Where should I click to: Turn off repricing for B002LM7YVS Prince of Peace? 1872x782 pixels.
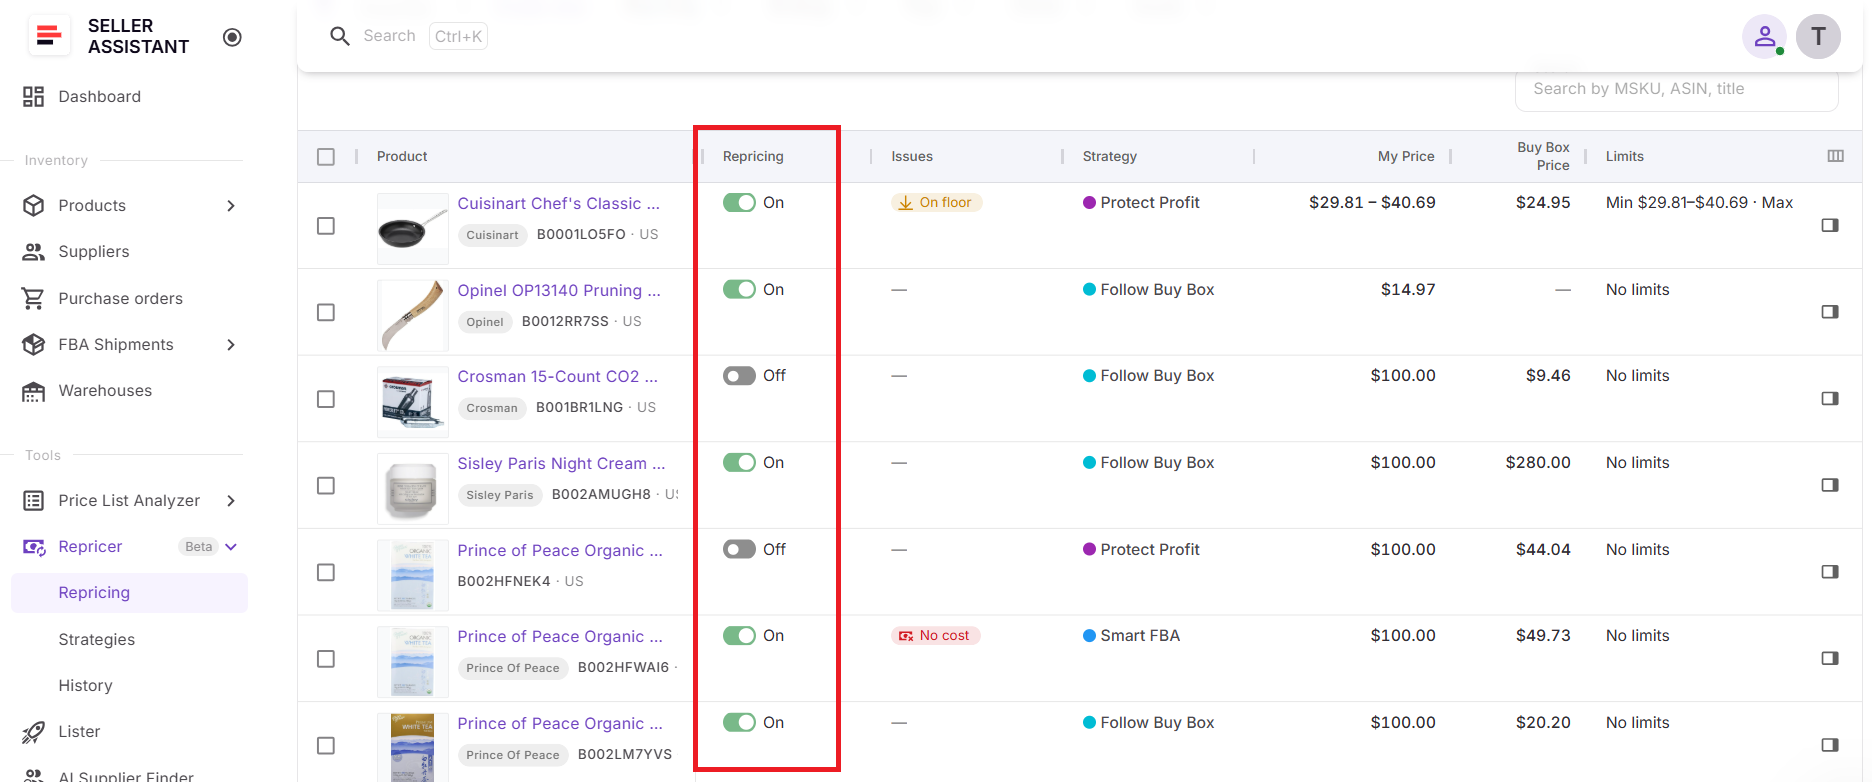point(739,722)
